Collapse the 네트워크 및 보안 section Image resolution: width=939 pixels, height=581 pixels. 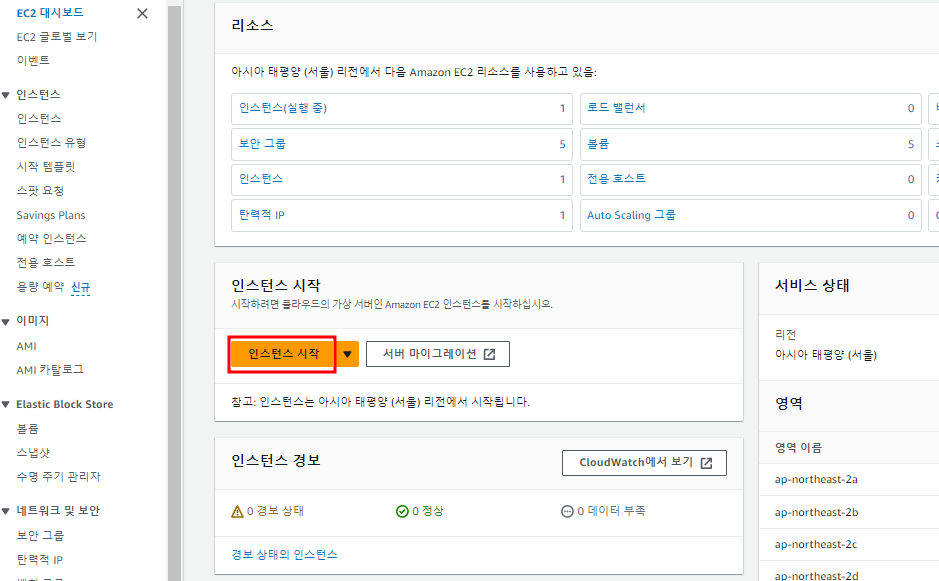coord(6,511)
